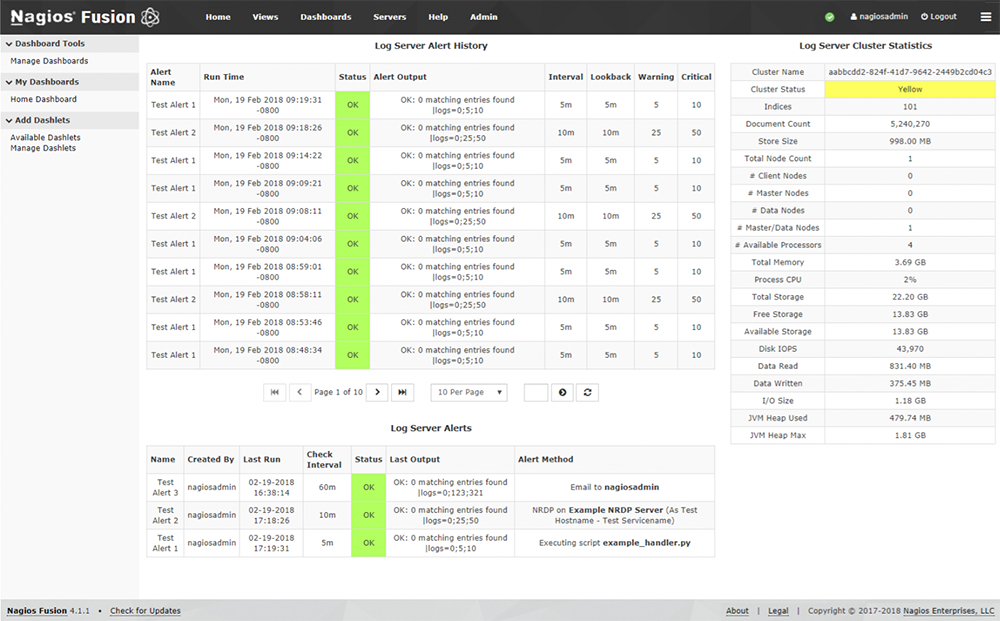Jump to the last page of alert history
The width and height of the screenshot is (1000, 621).
(402, 393)
